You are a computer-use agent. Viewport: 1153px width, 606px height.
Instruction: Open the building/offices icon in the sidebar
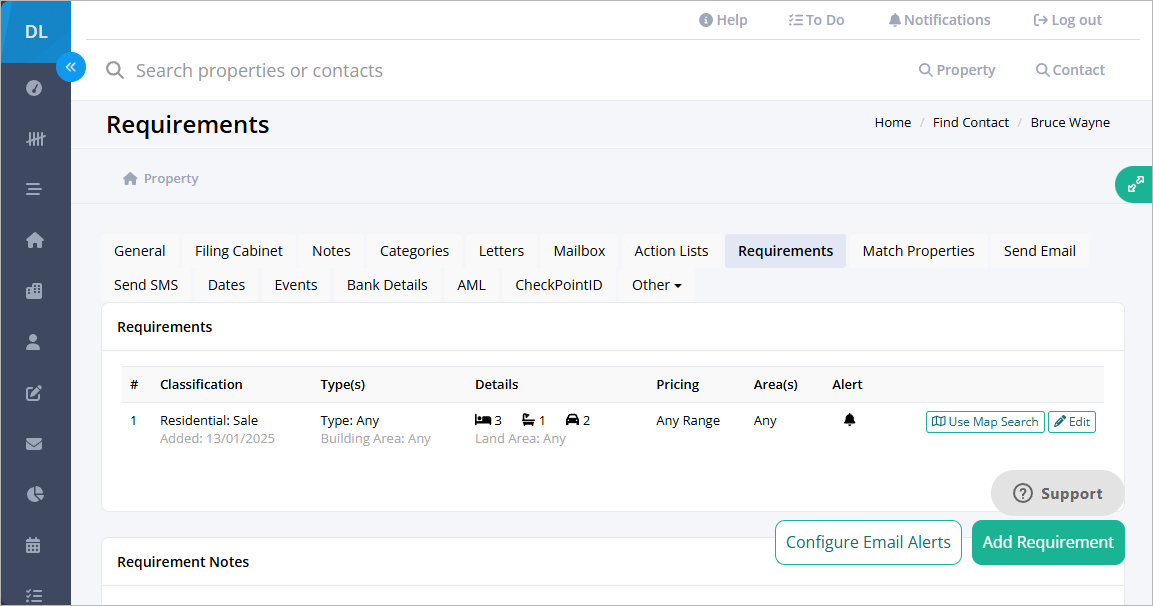34,291
